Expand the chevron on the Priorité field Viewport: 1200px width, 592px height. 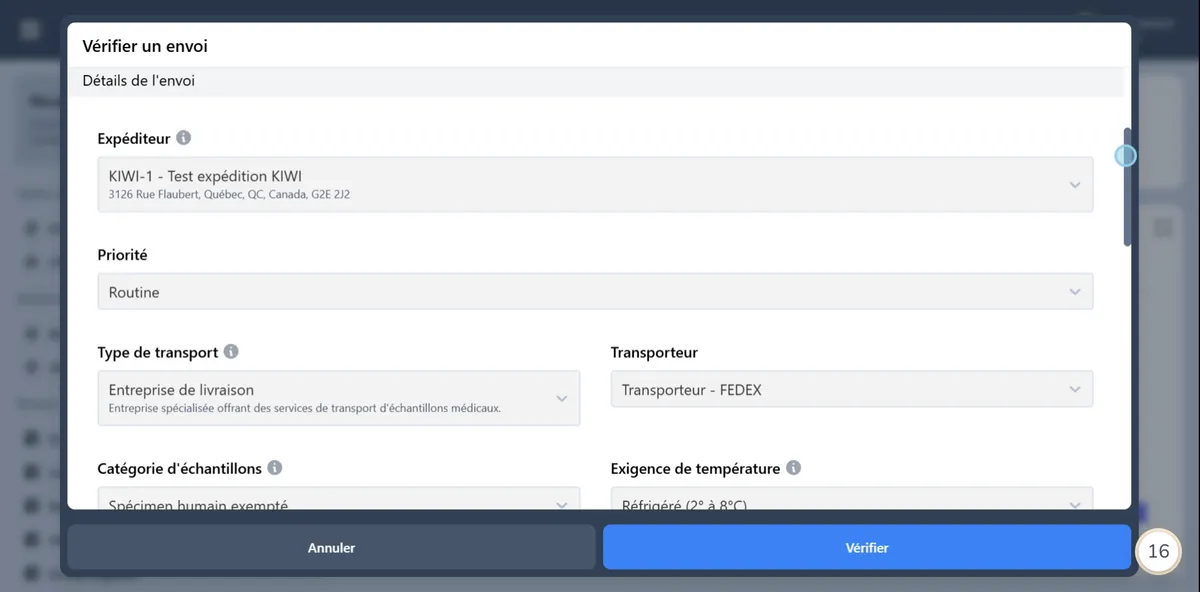1076,291
